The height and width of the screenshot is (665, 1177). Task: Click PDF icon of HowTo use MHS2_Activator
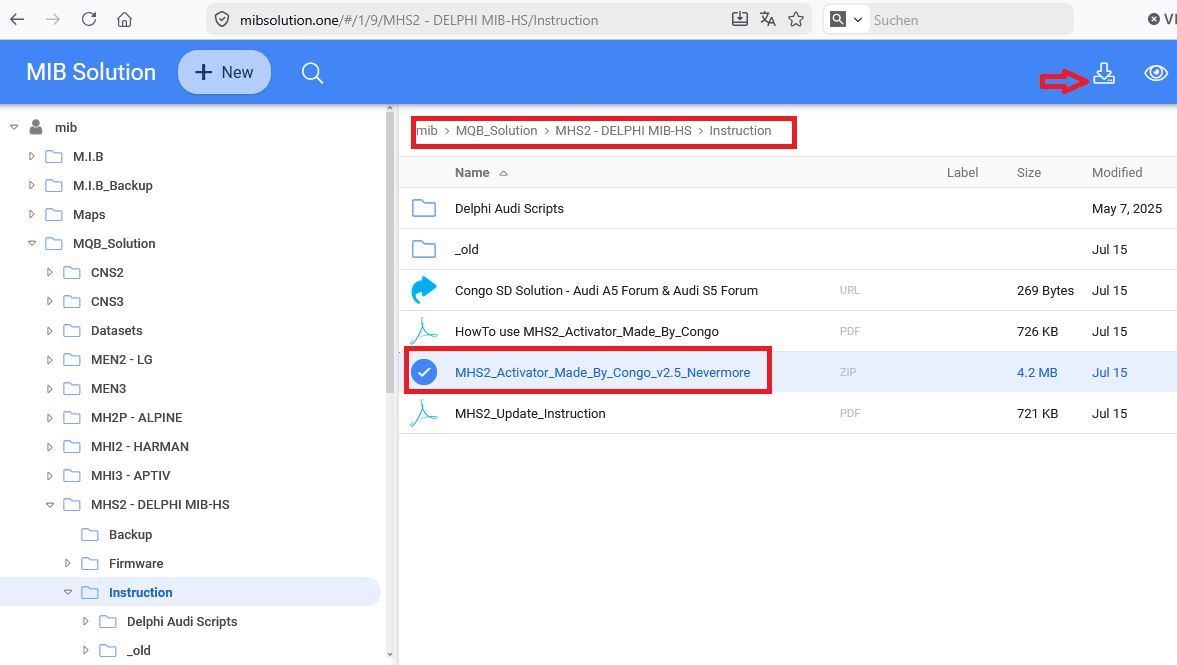point(424,331)
